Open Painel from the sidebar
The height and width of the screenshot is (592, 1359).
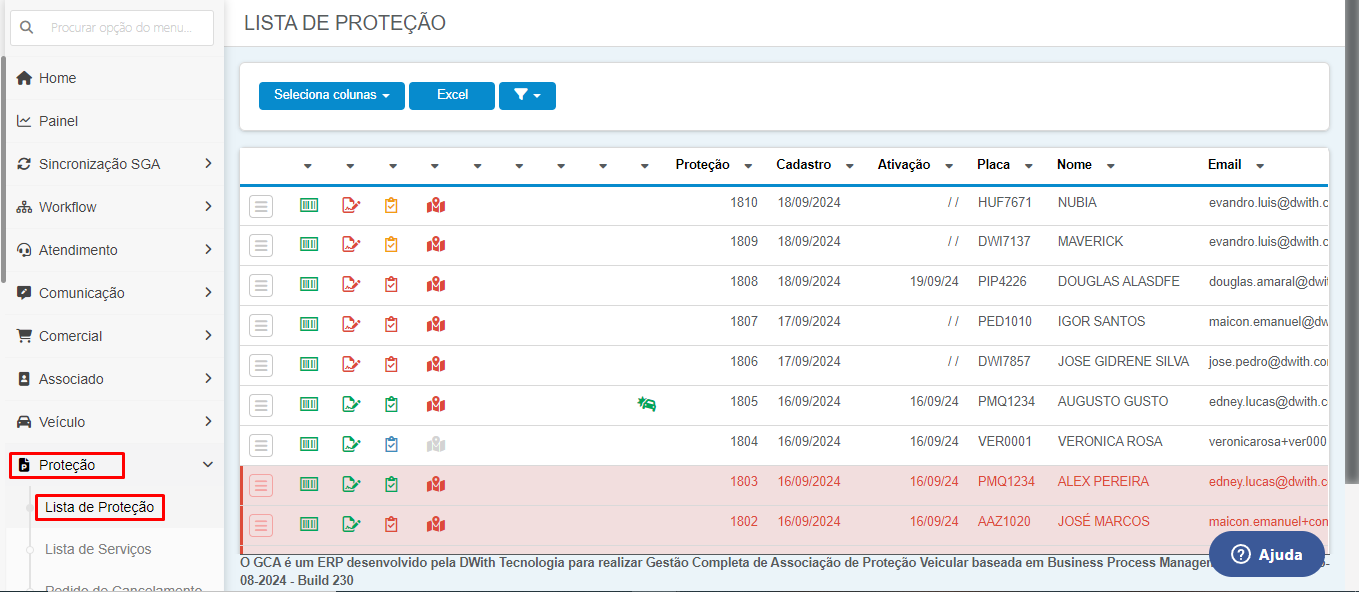58,121
